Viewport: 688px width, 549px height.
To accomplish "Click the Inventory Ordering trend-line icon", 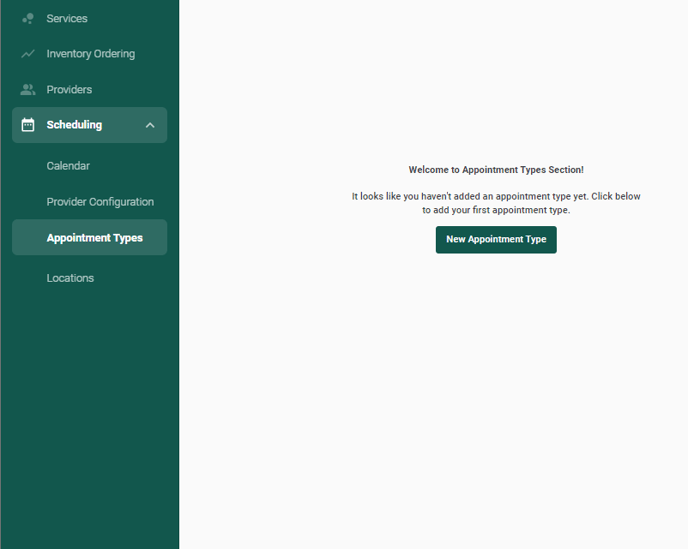I will (x=28, y=54).
